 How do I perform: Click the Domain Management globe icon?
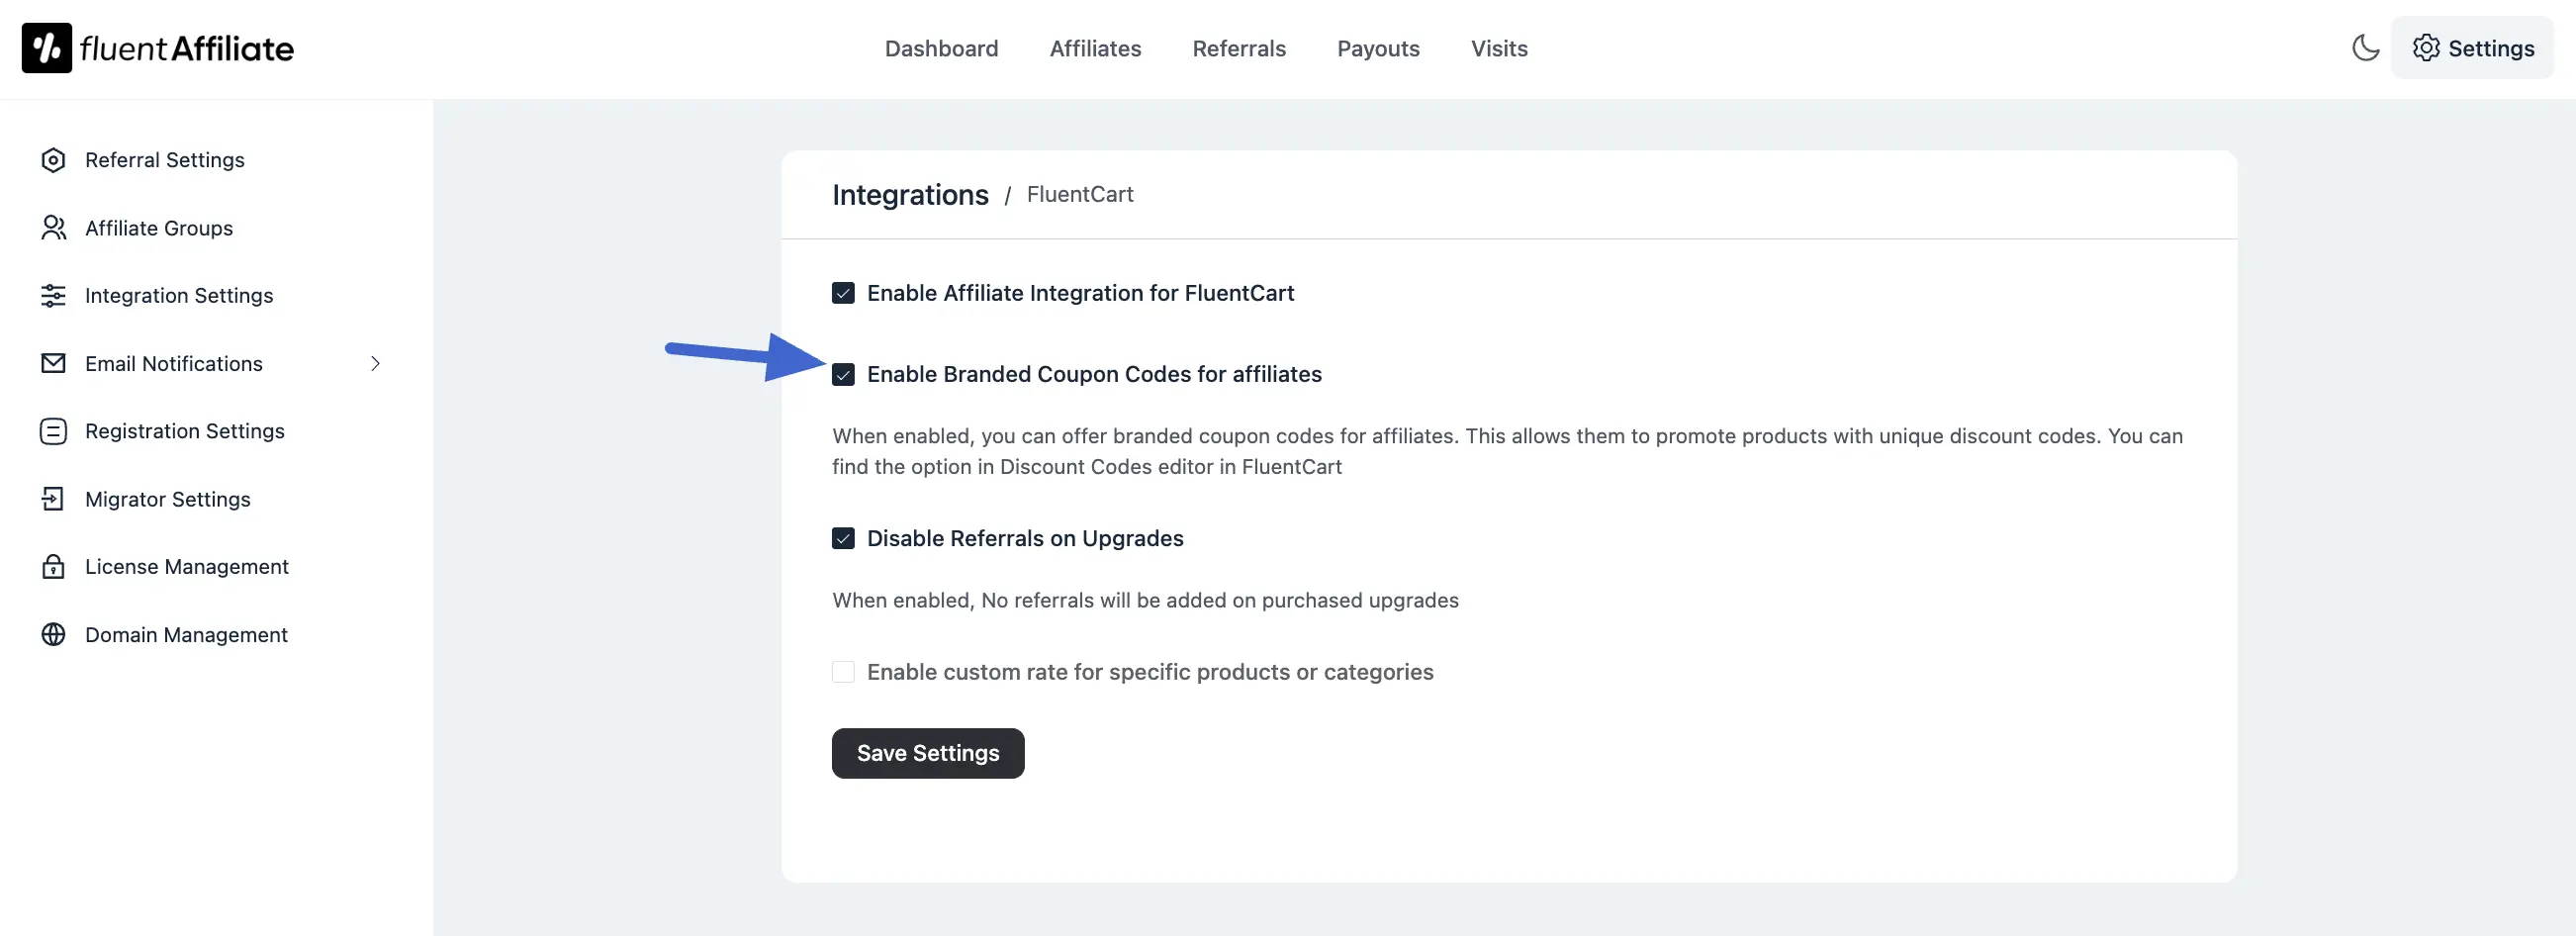53,635
